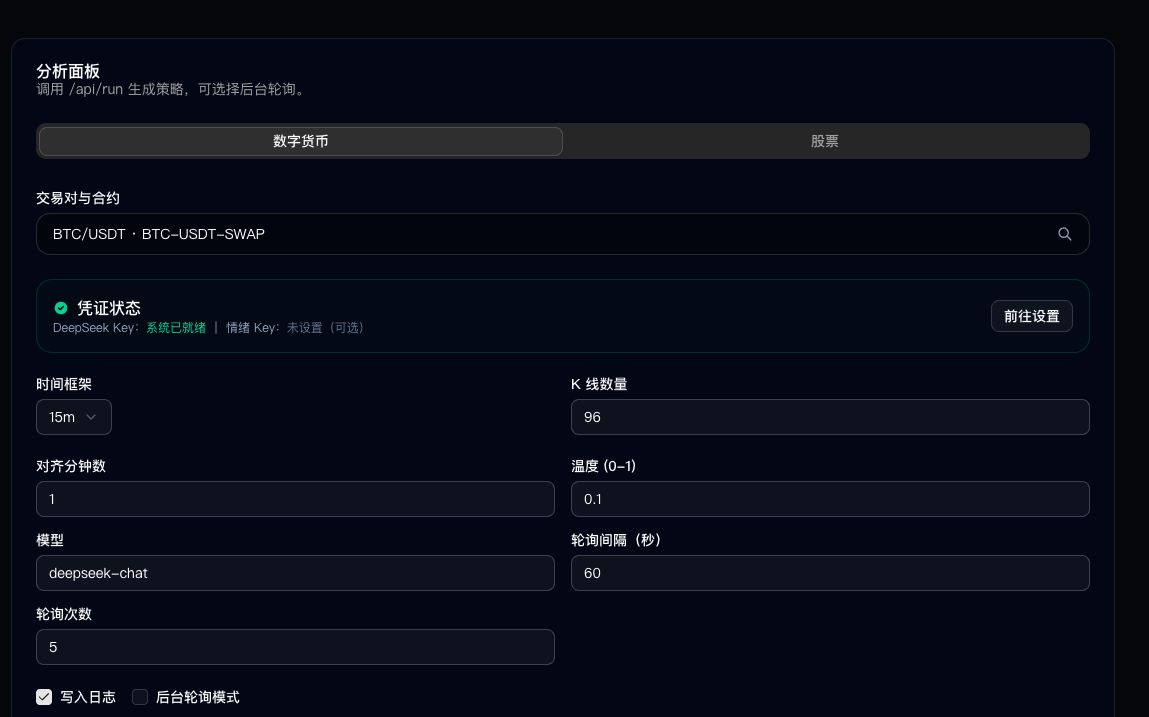Toggle 写入日志 logging option off
Image resolution: width=1149 pixels, height=717 pixels.
pyautogui.click(x=44, y=697)
